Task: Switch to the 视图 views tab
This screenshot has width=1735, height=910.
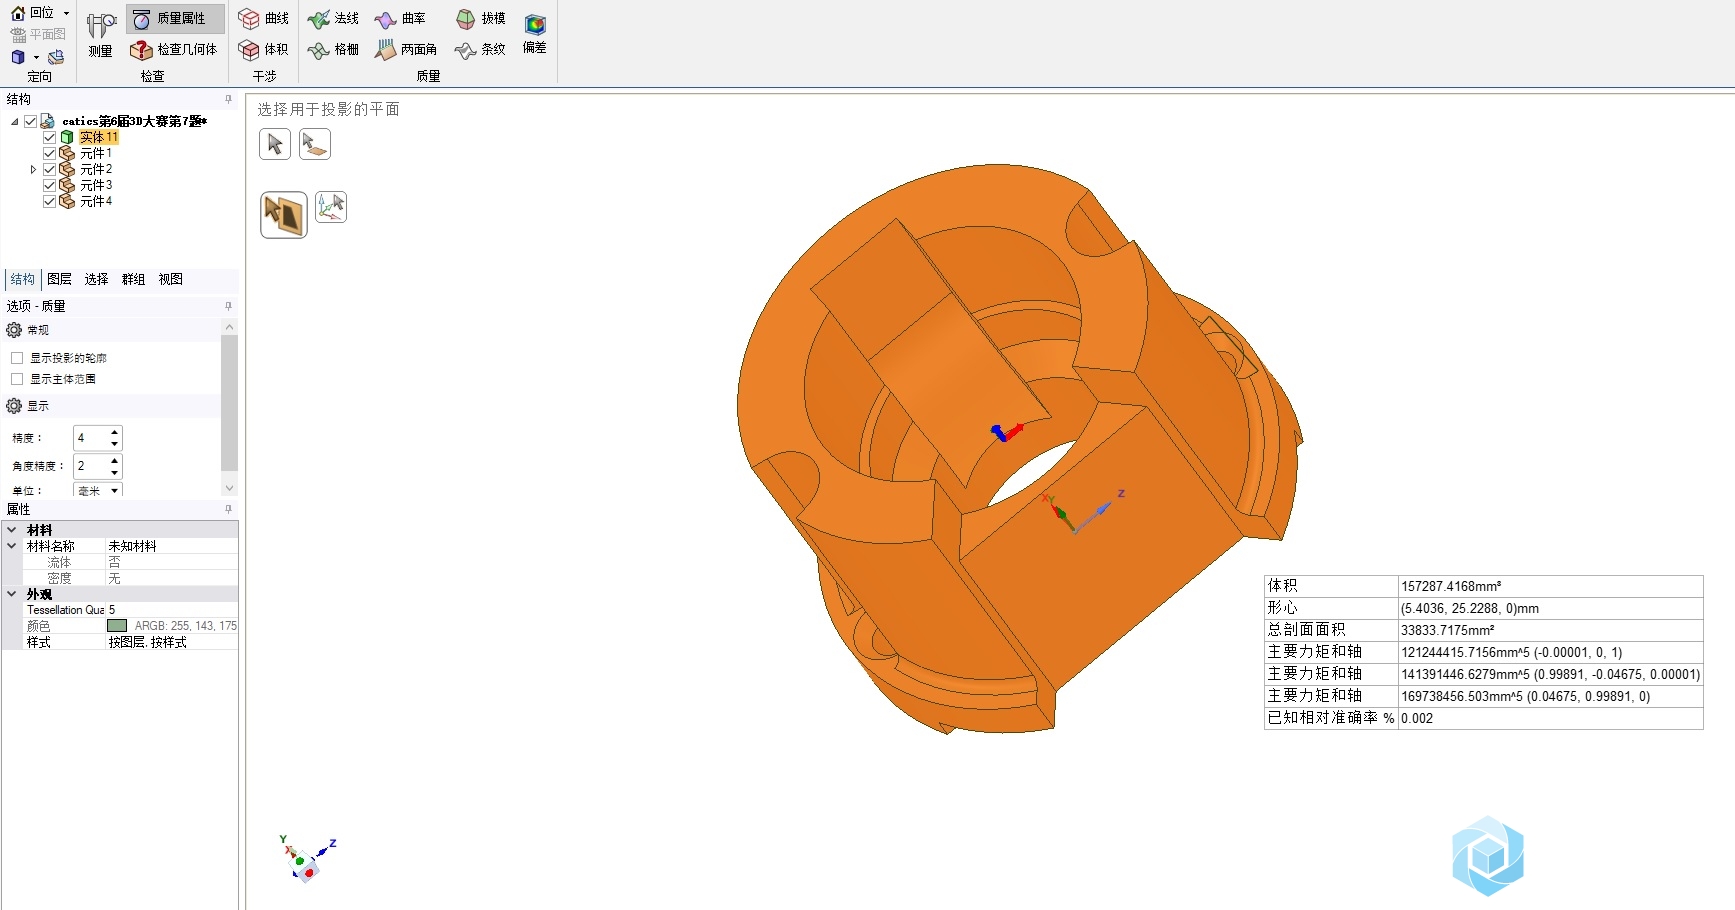Action: tap(171, 280)
